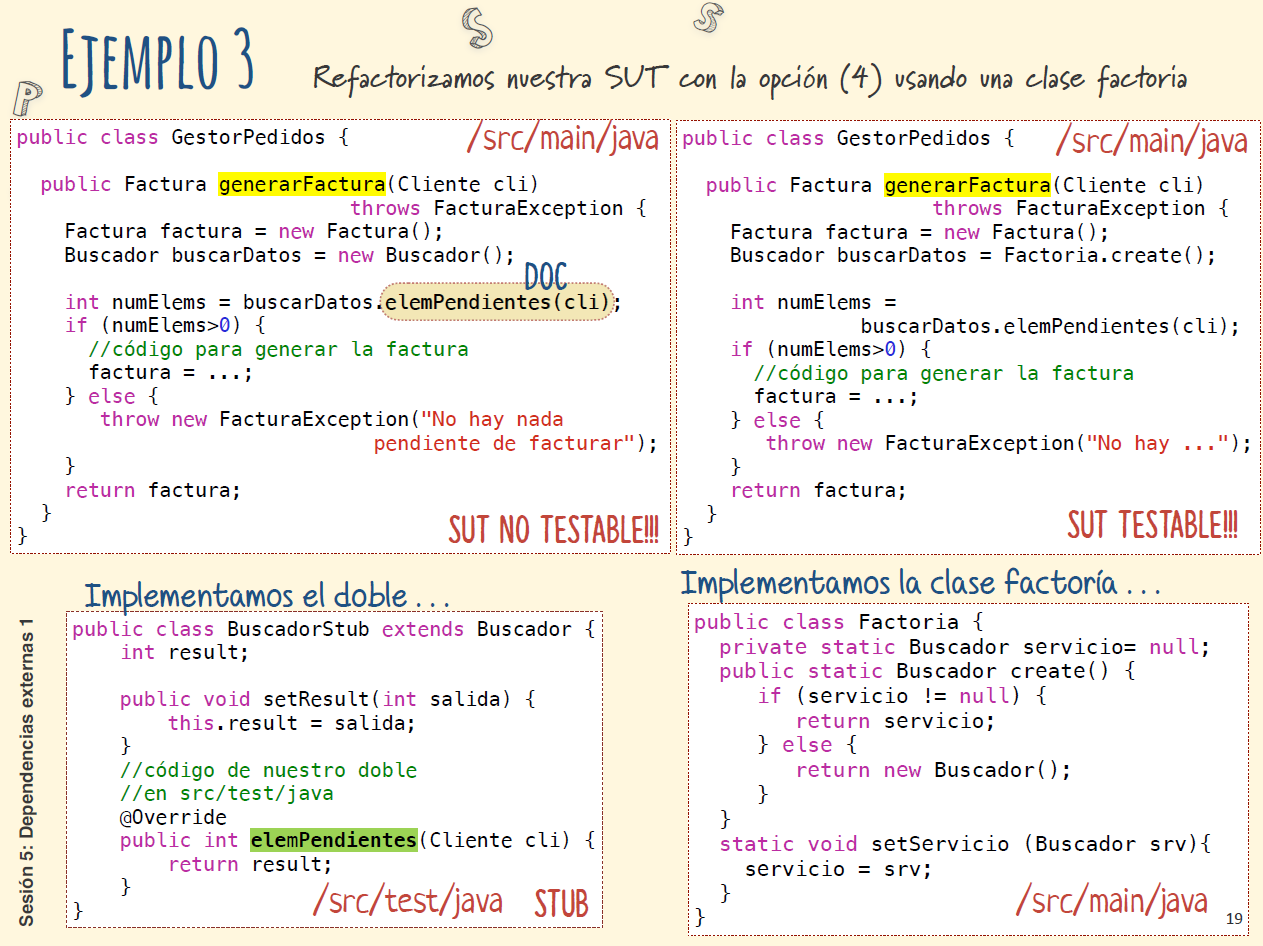Click the blue DOC annotation label
Screen dimensions: 1263x946
pyautogui.click(x=546, y=277)
